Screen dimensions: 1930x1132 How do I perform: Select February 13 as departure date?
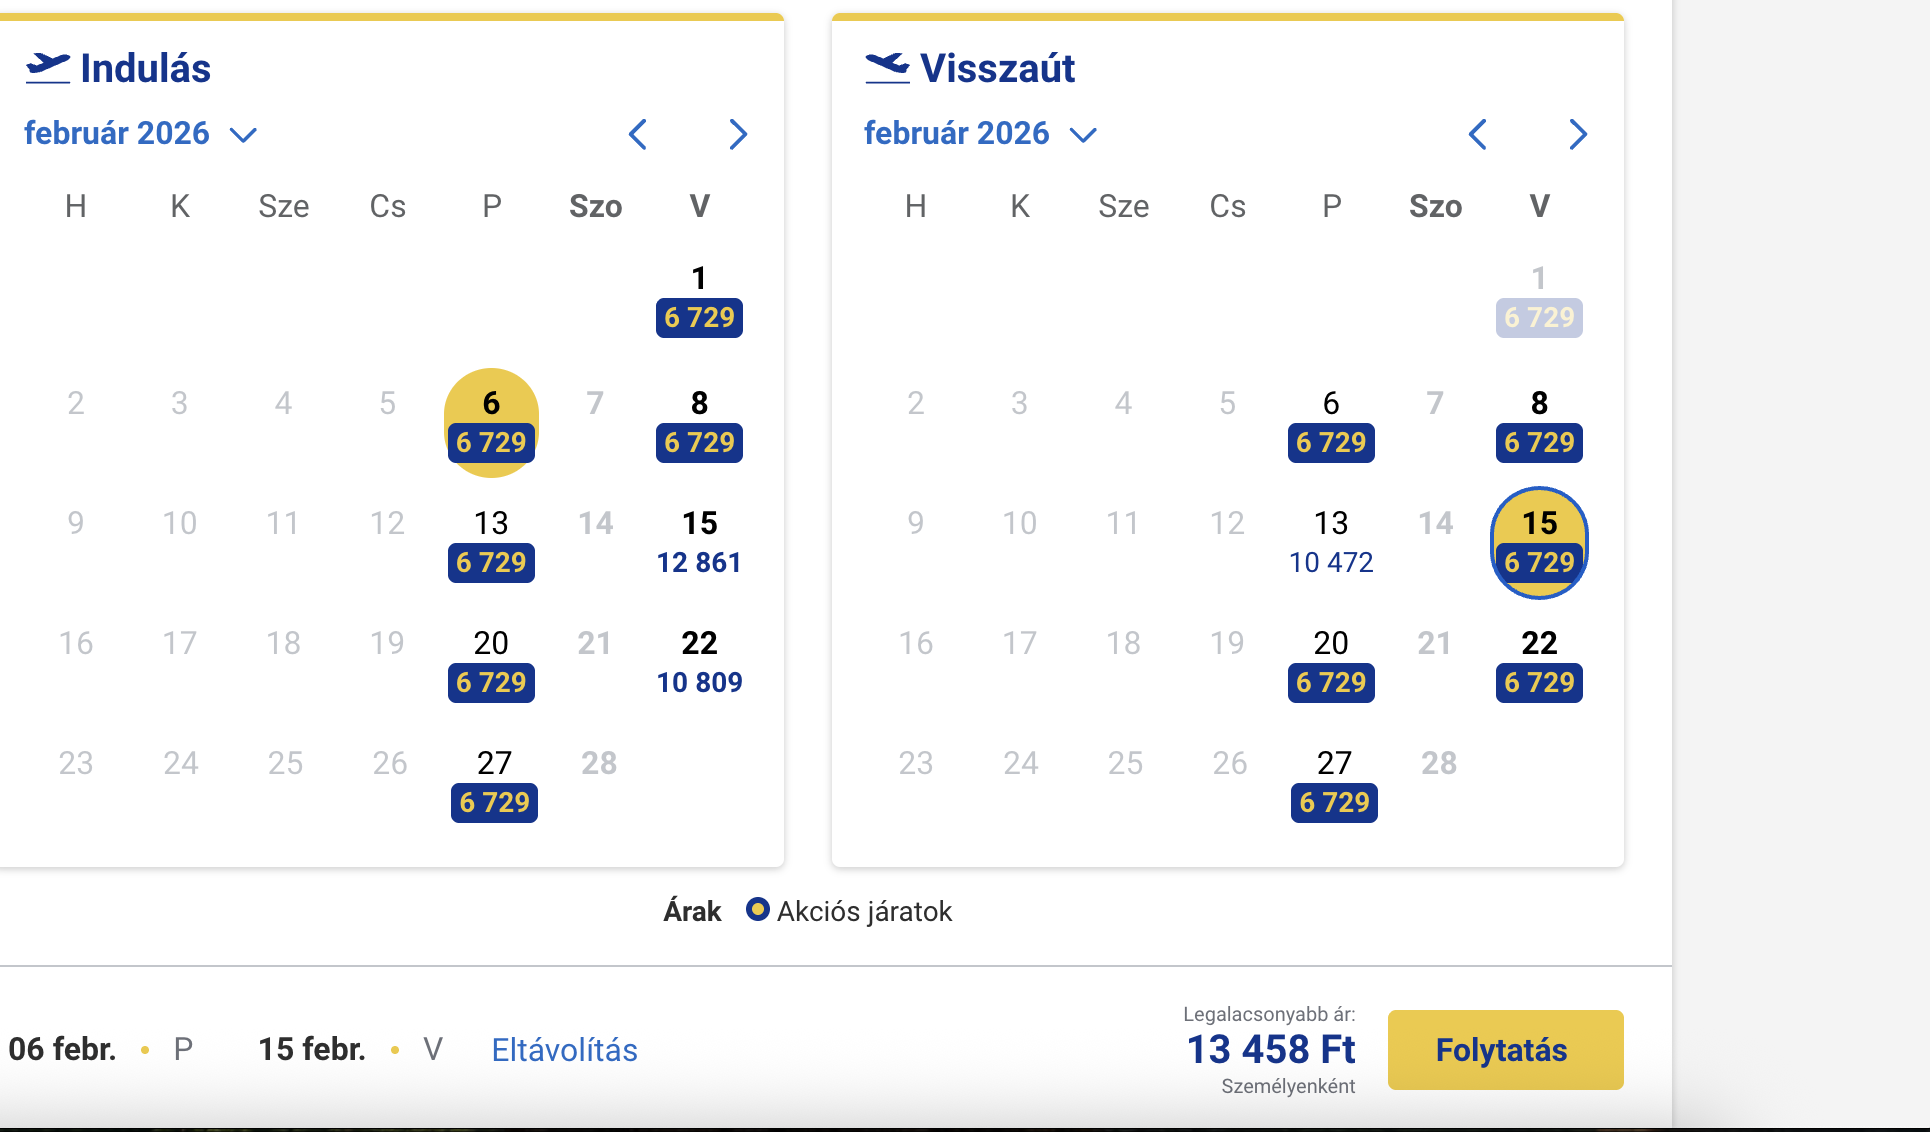[491, 543]
